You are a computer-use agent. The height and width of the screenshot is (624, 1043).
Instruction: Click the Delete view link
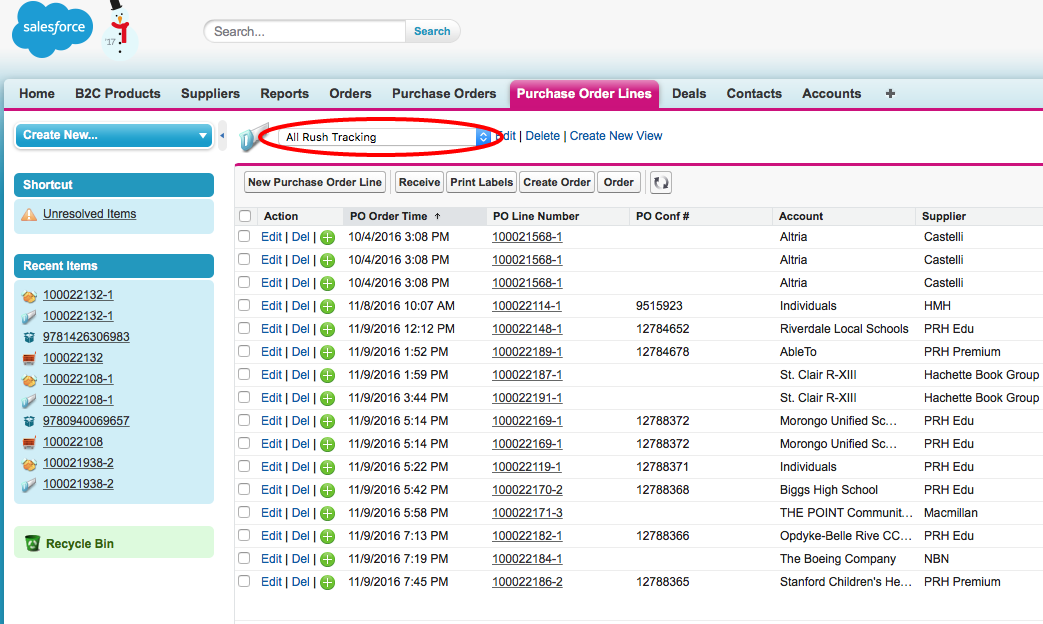[543, 136]
